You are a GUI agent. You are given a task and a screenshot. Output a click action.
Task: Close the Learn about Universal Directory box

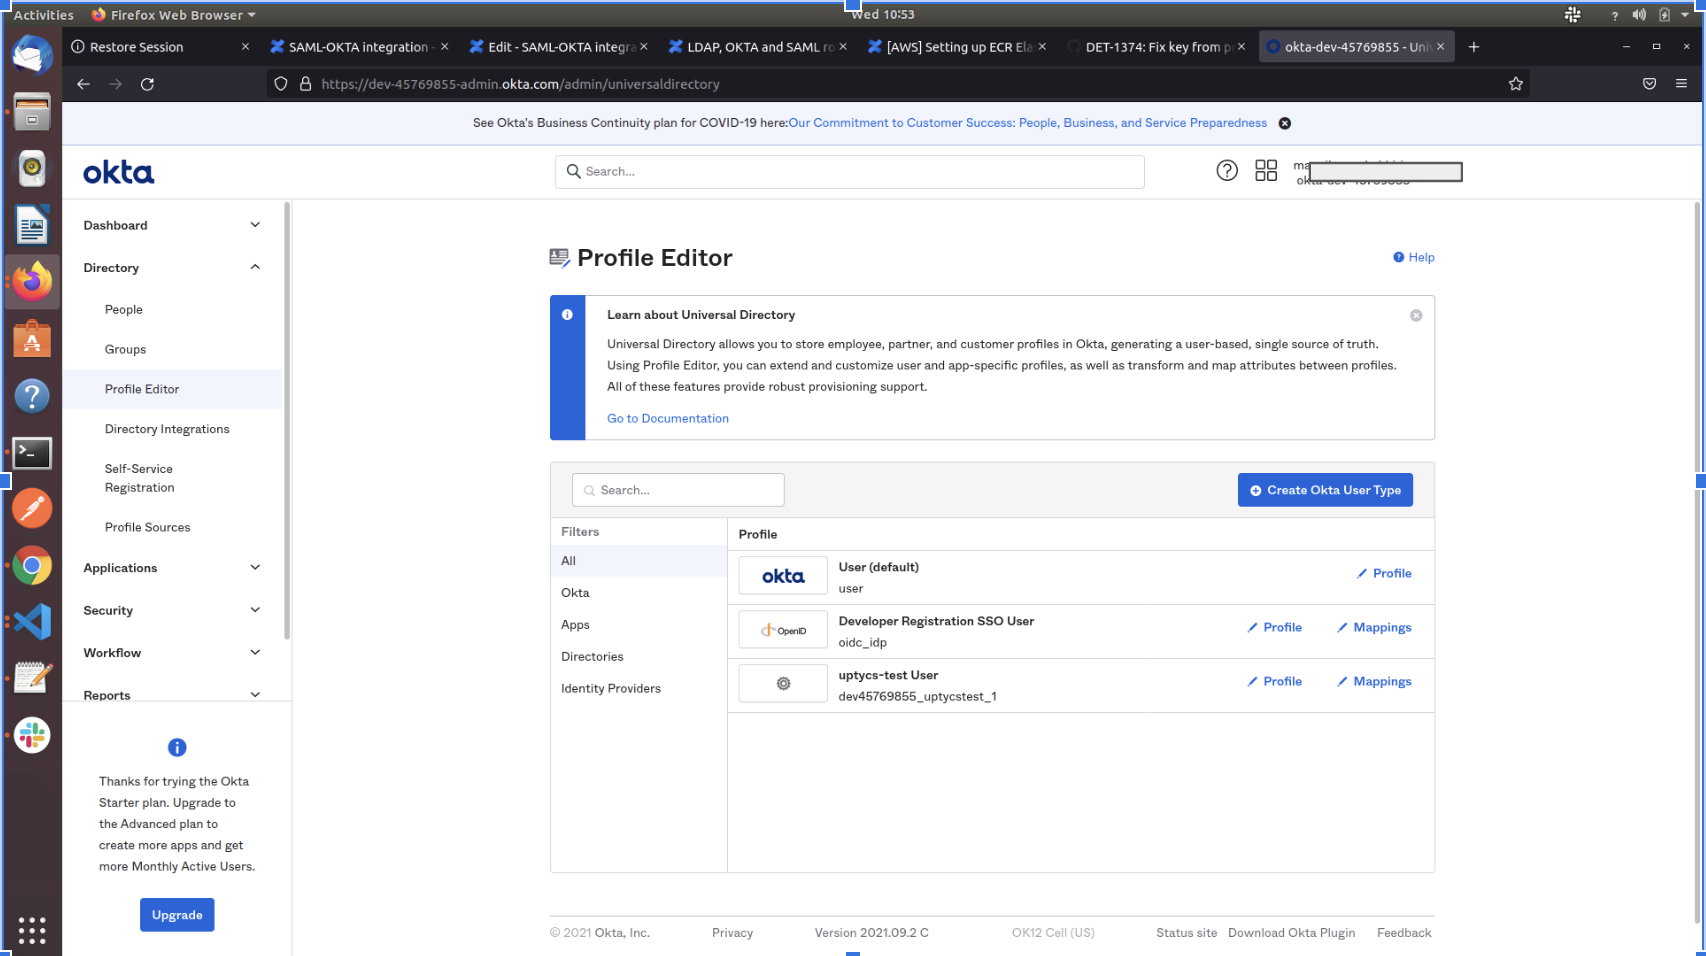1415,315
